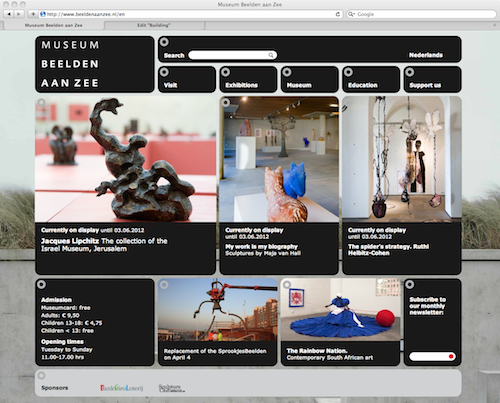
Task: Open the Google search engine dropdown
Action: pos(351,14)
